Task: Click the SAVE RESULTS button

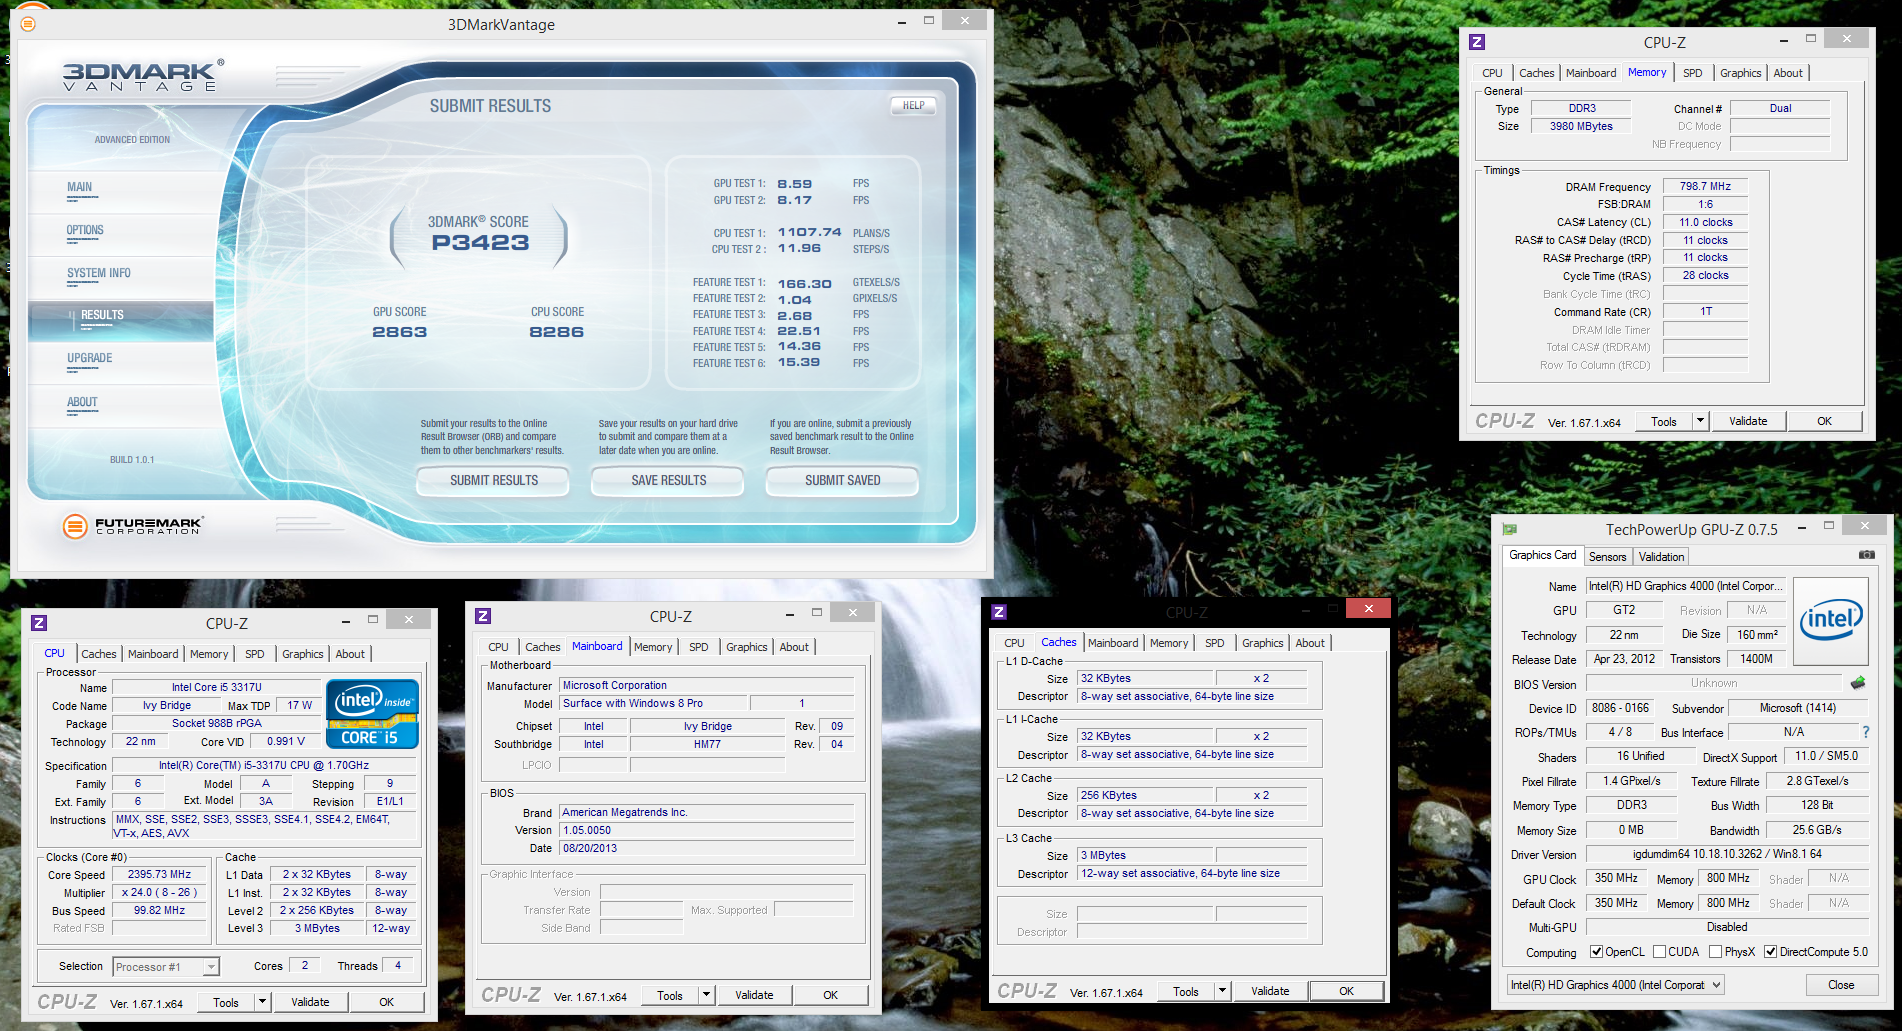Action: [668, 480]
